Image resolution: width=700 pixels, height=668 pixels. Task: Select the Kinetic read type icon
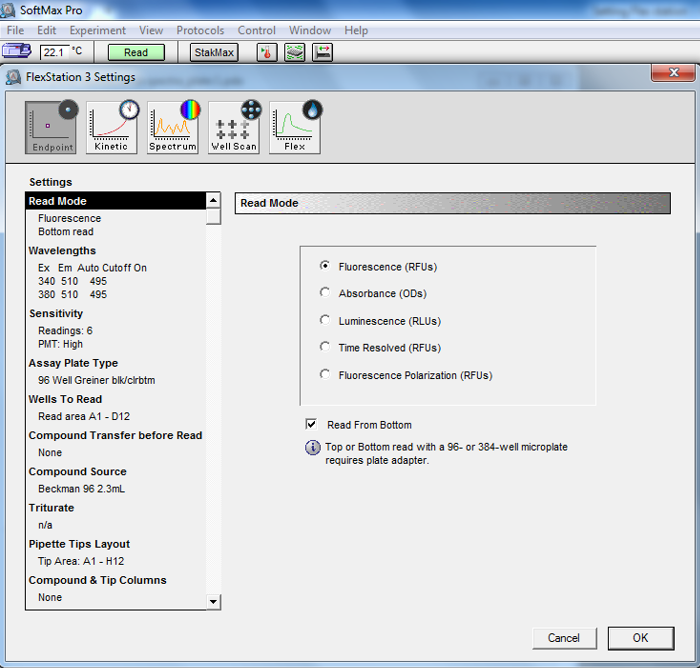click(x=112, y=128)
